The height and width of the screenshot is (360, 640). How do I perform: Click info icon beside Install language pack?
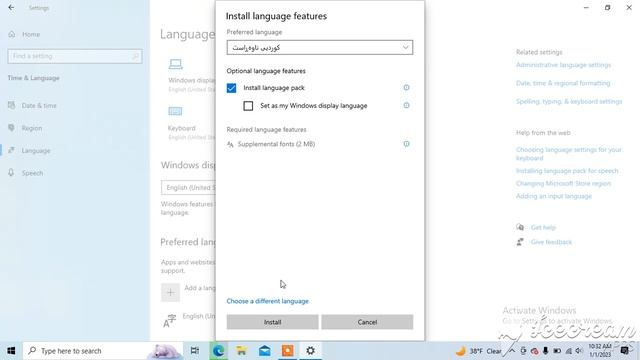(x=406, y=87)
